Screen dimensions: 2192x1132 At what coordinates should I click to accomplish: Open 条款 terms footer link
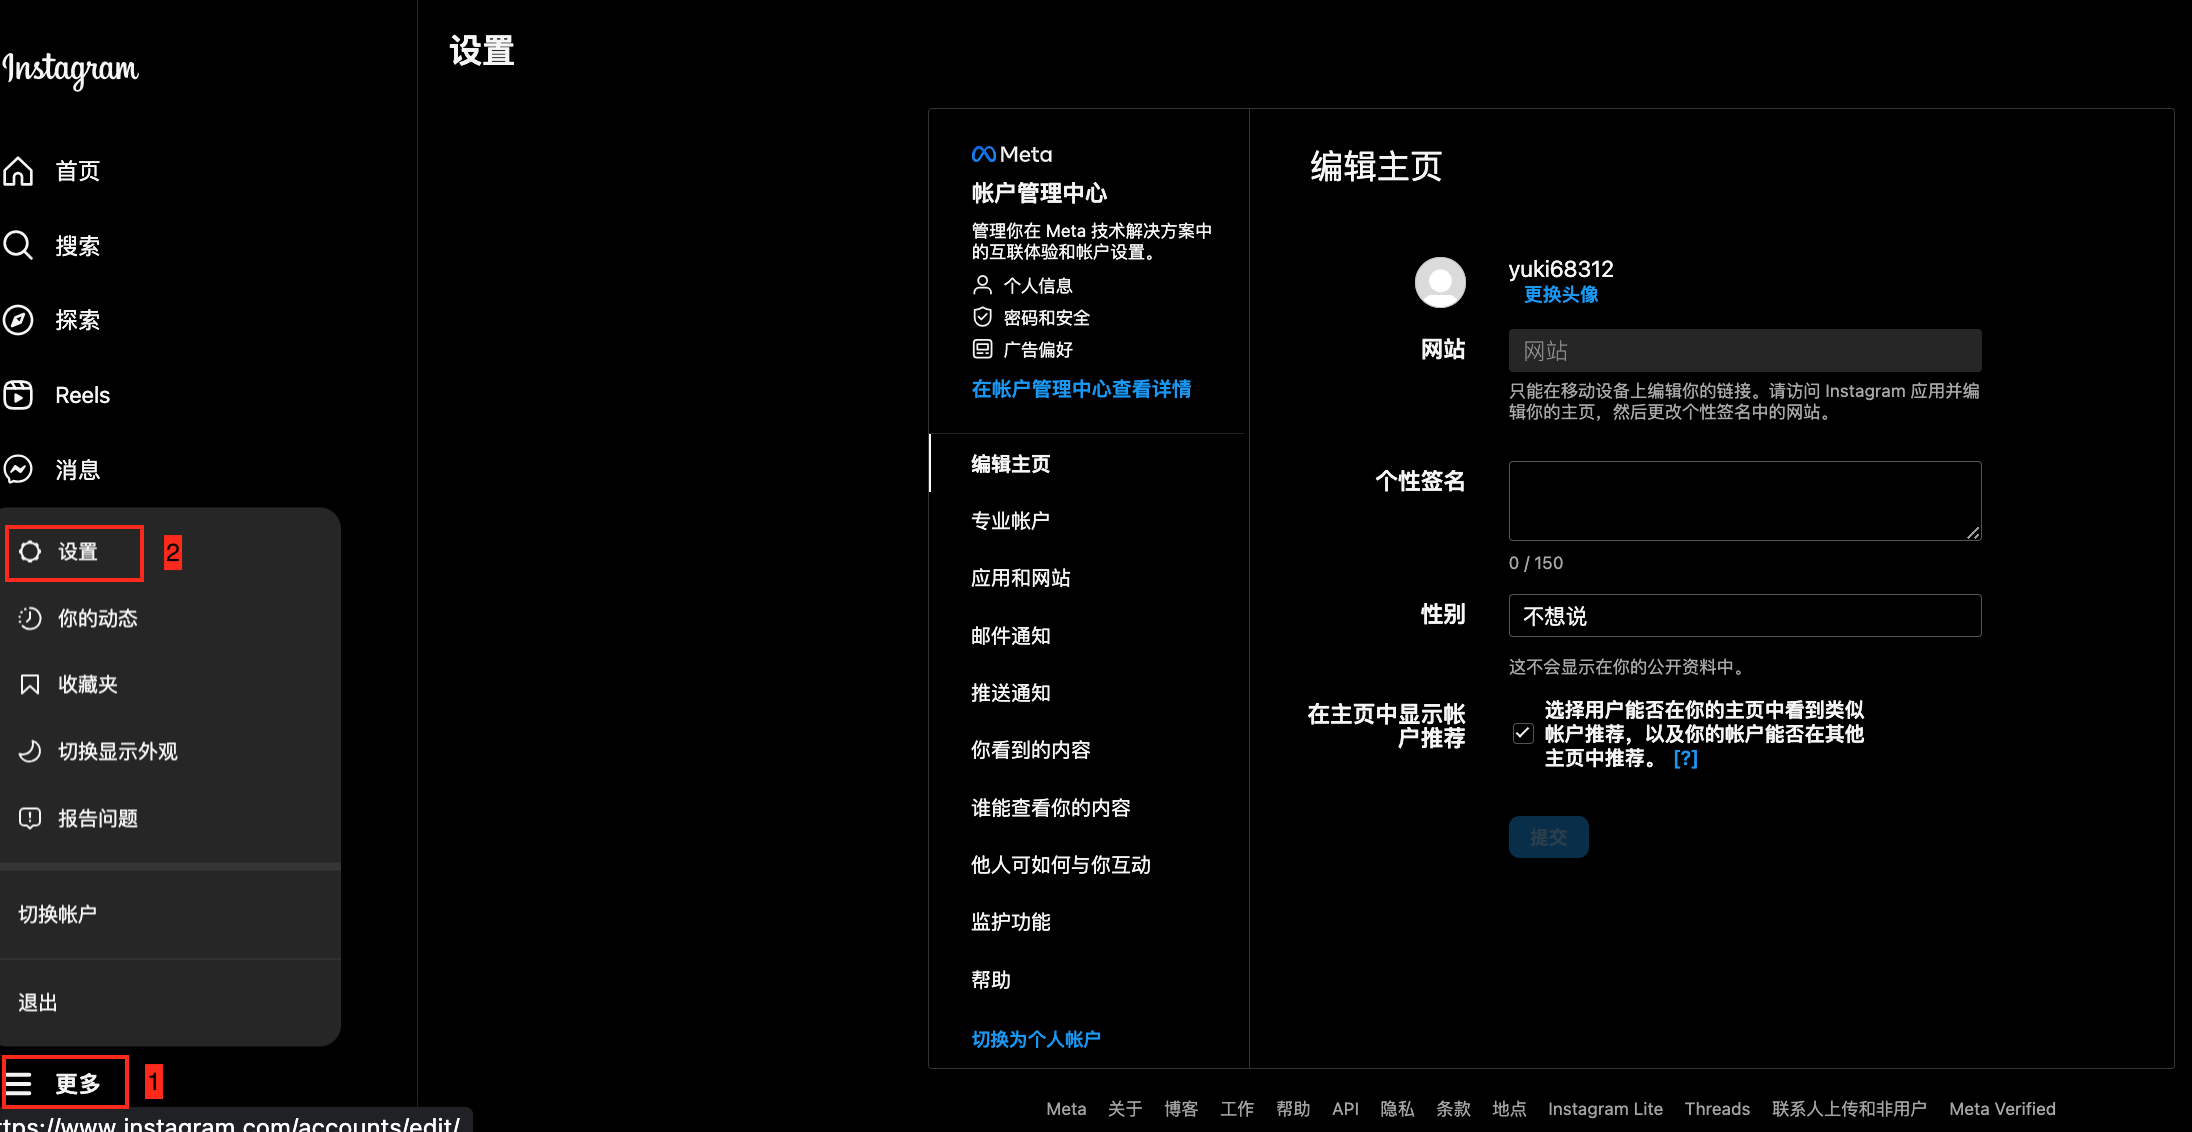(1453, 1108)
